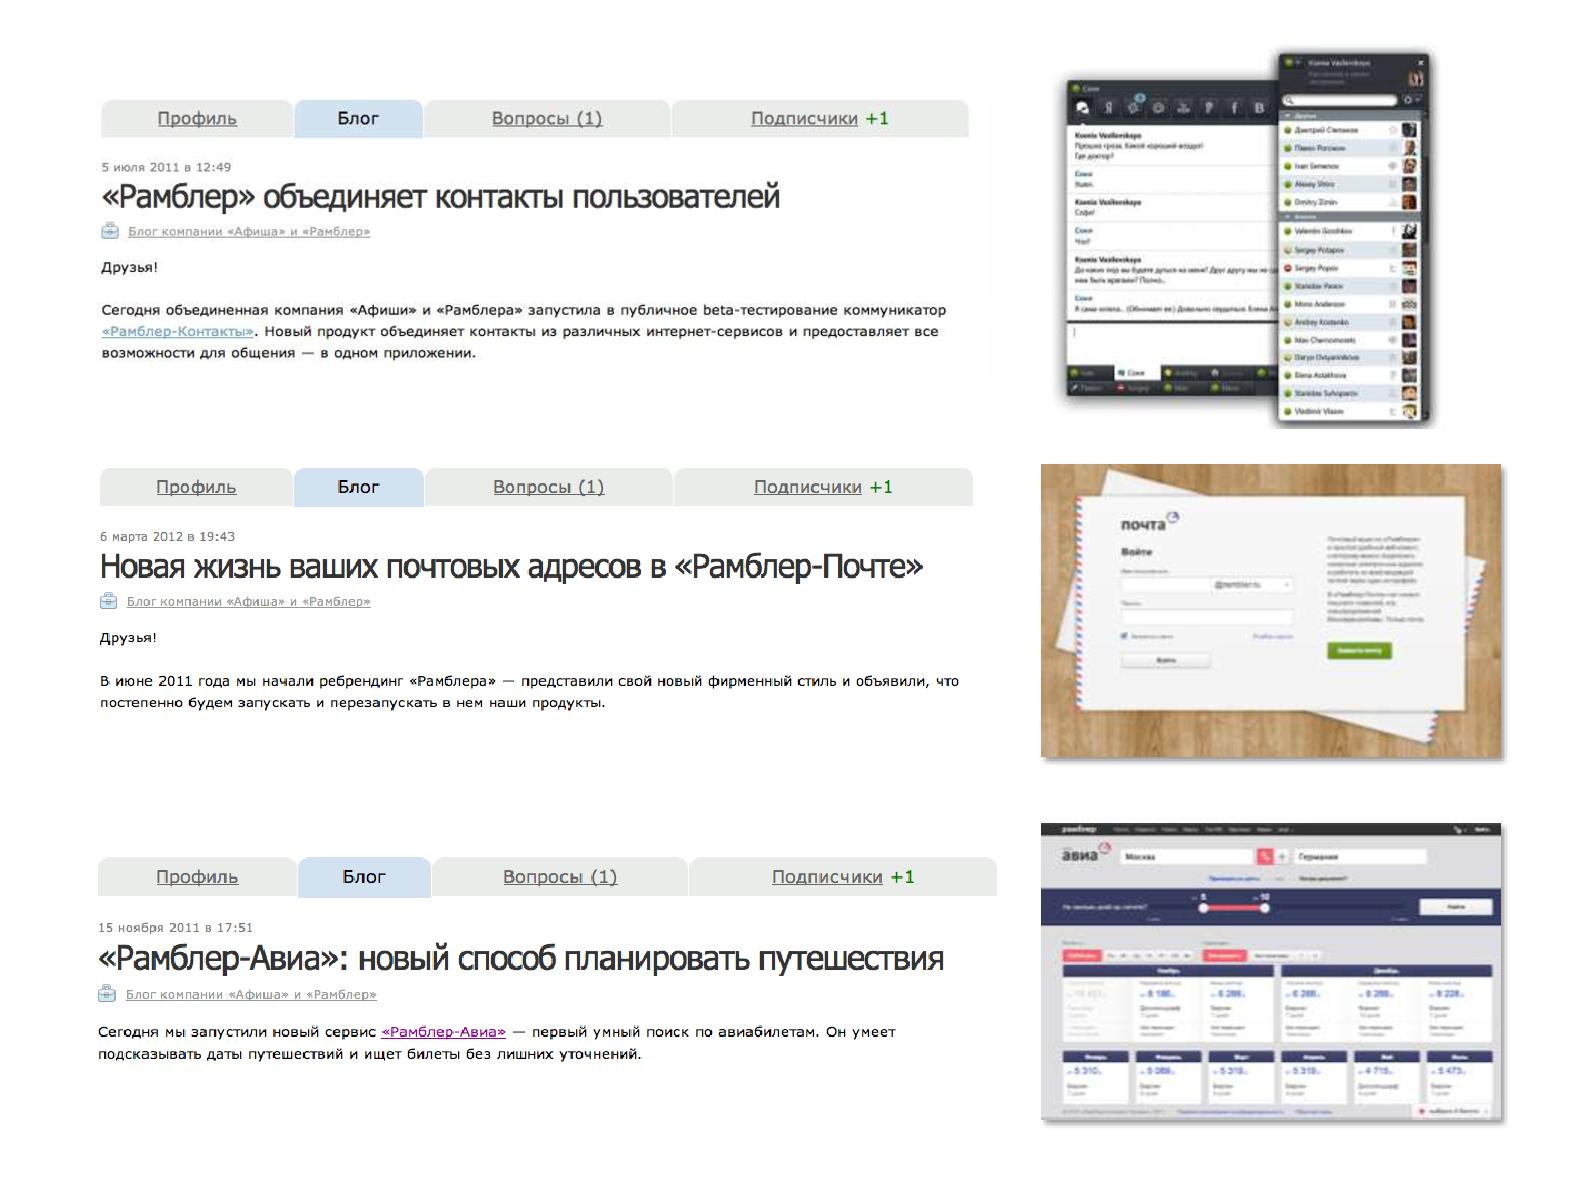The width and height of the screenshot is (1588, 1190).
Task: Click the red swap-direction button in Авиа
Action: (1265, 857)
